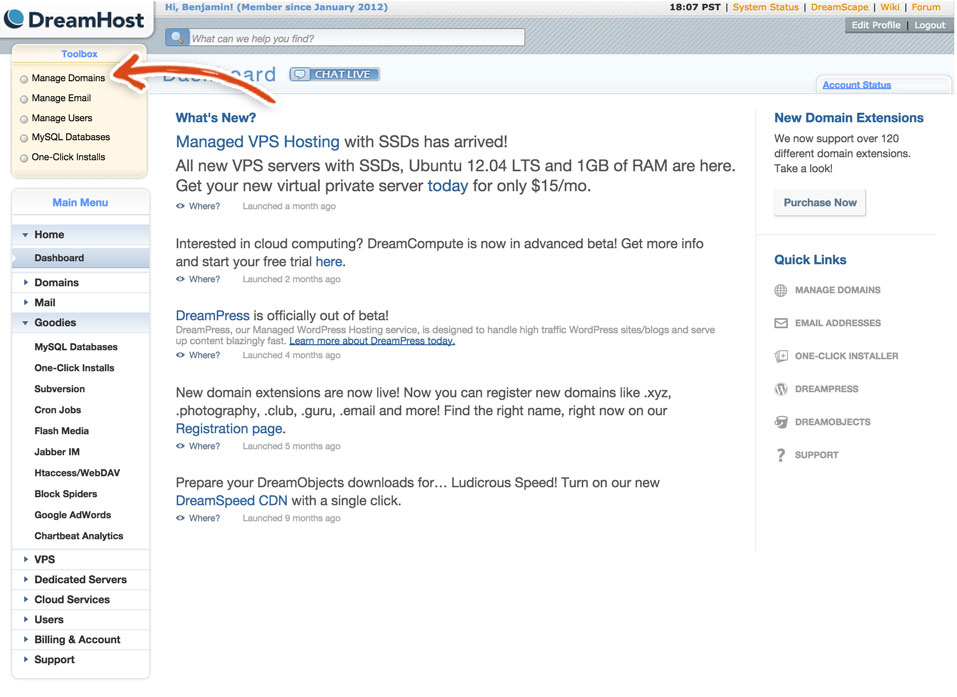Open Google AdWords under Goodies
The height and width of the screenshot is (697, 957).
coord(73,515)
